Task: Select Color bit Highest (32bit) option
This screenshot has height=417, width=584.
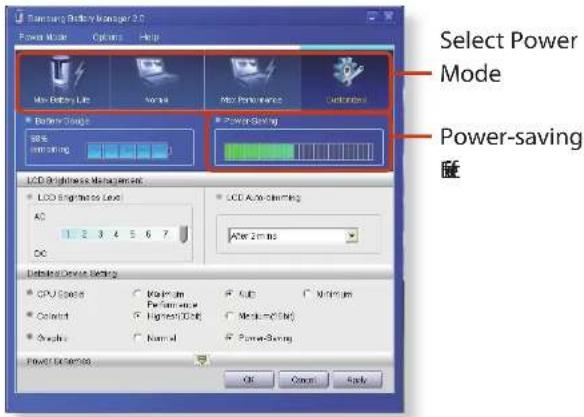Action: click(137, 316)
